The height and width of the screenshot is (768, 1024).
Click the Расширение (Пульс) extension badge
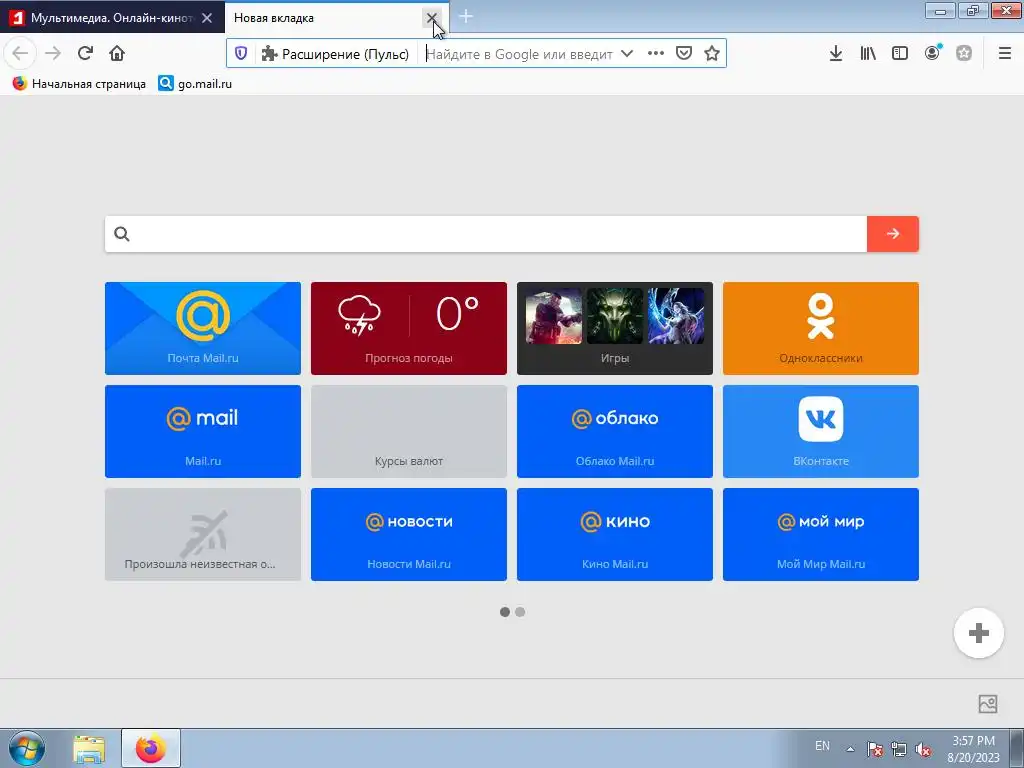[x=335, y=54]
